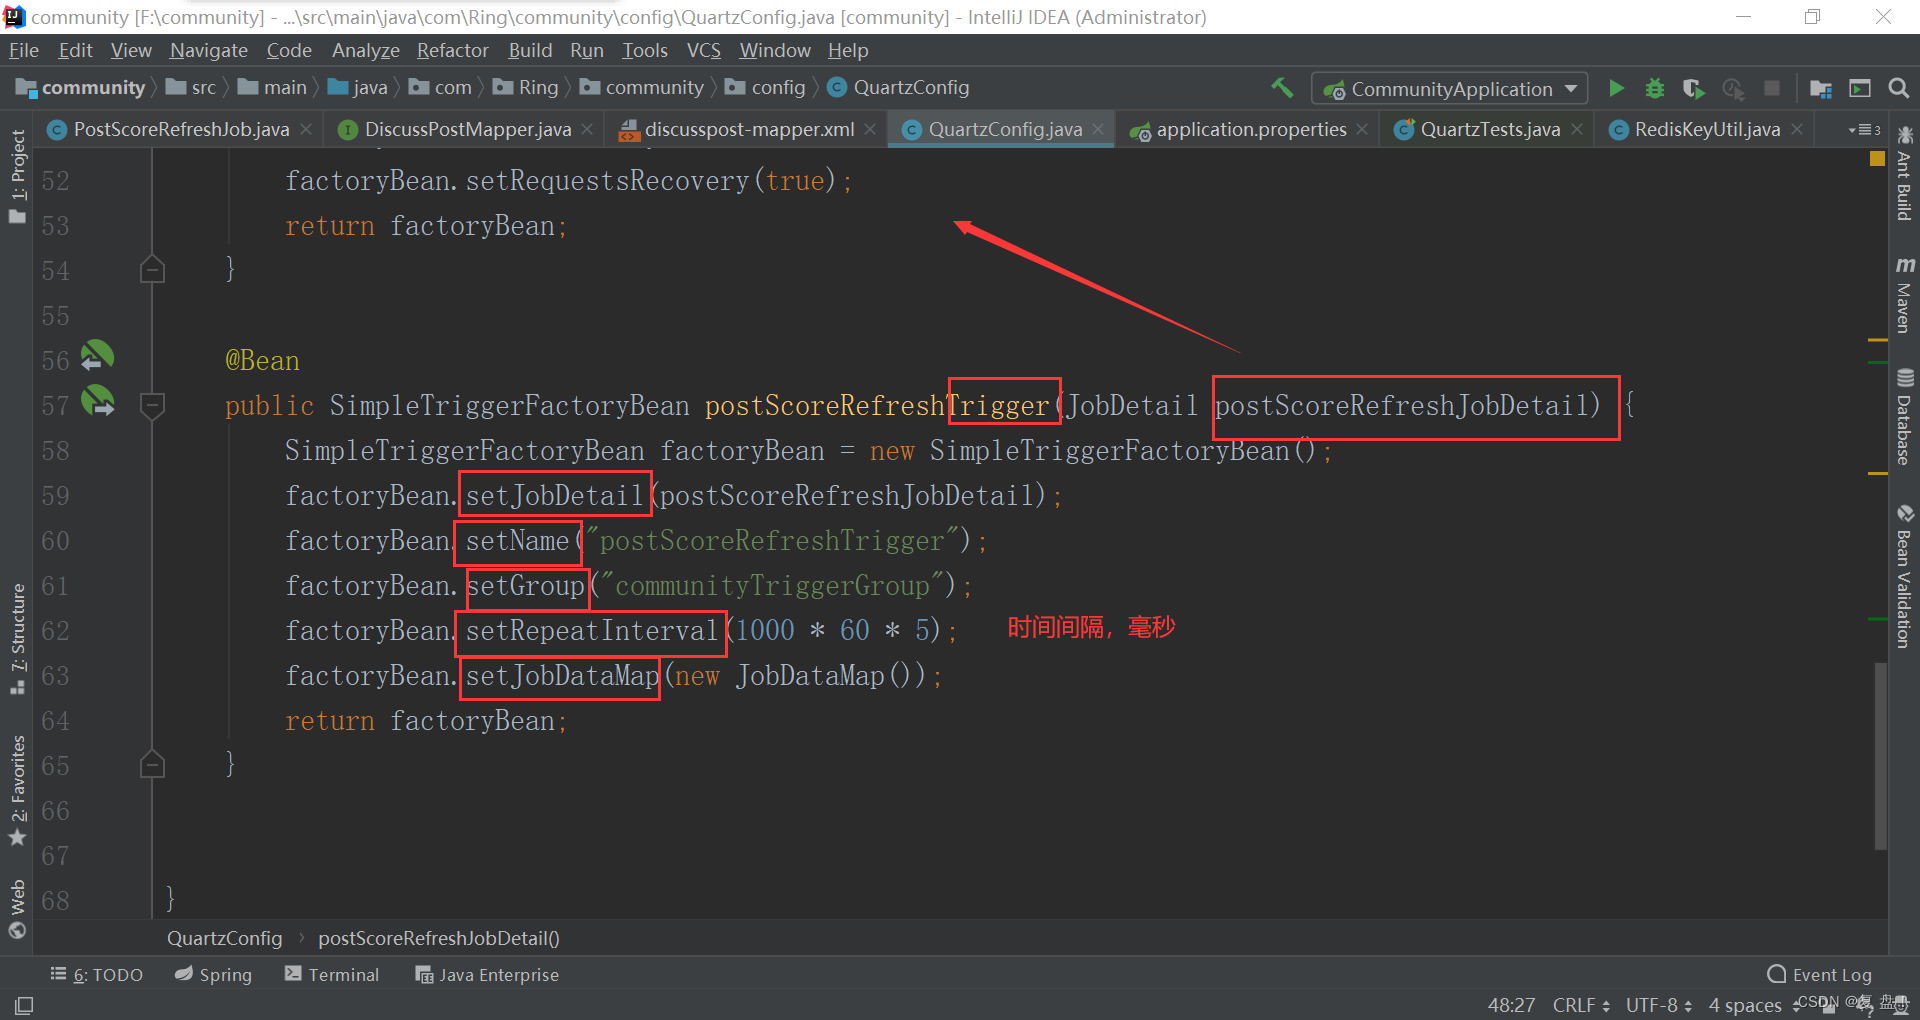Open the Web tool window

[17, 908]
